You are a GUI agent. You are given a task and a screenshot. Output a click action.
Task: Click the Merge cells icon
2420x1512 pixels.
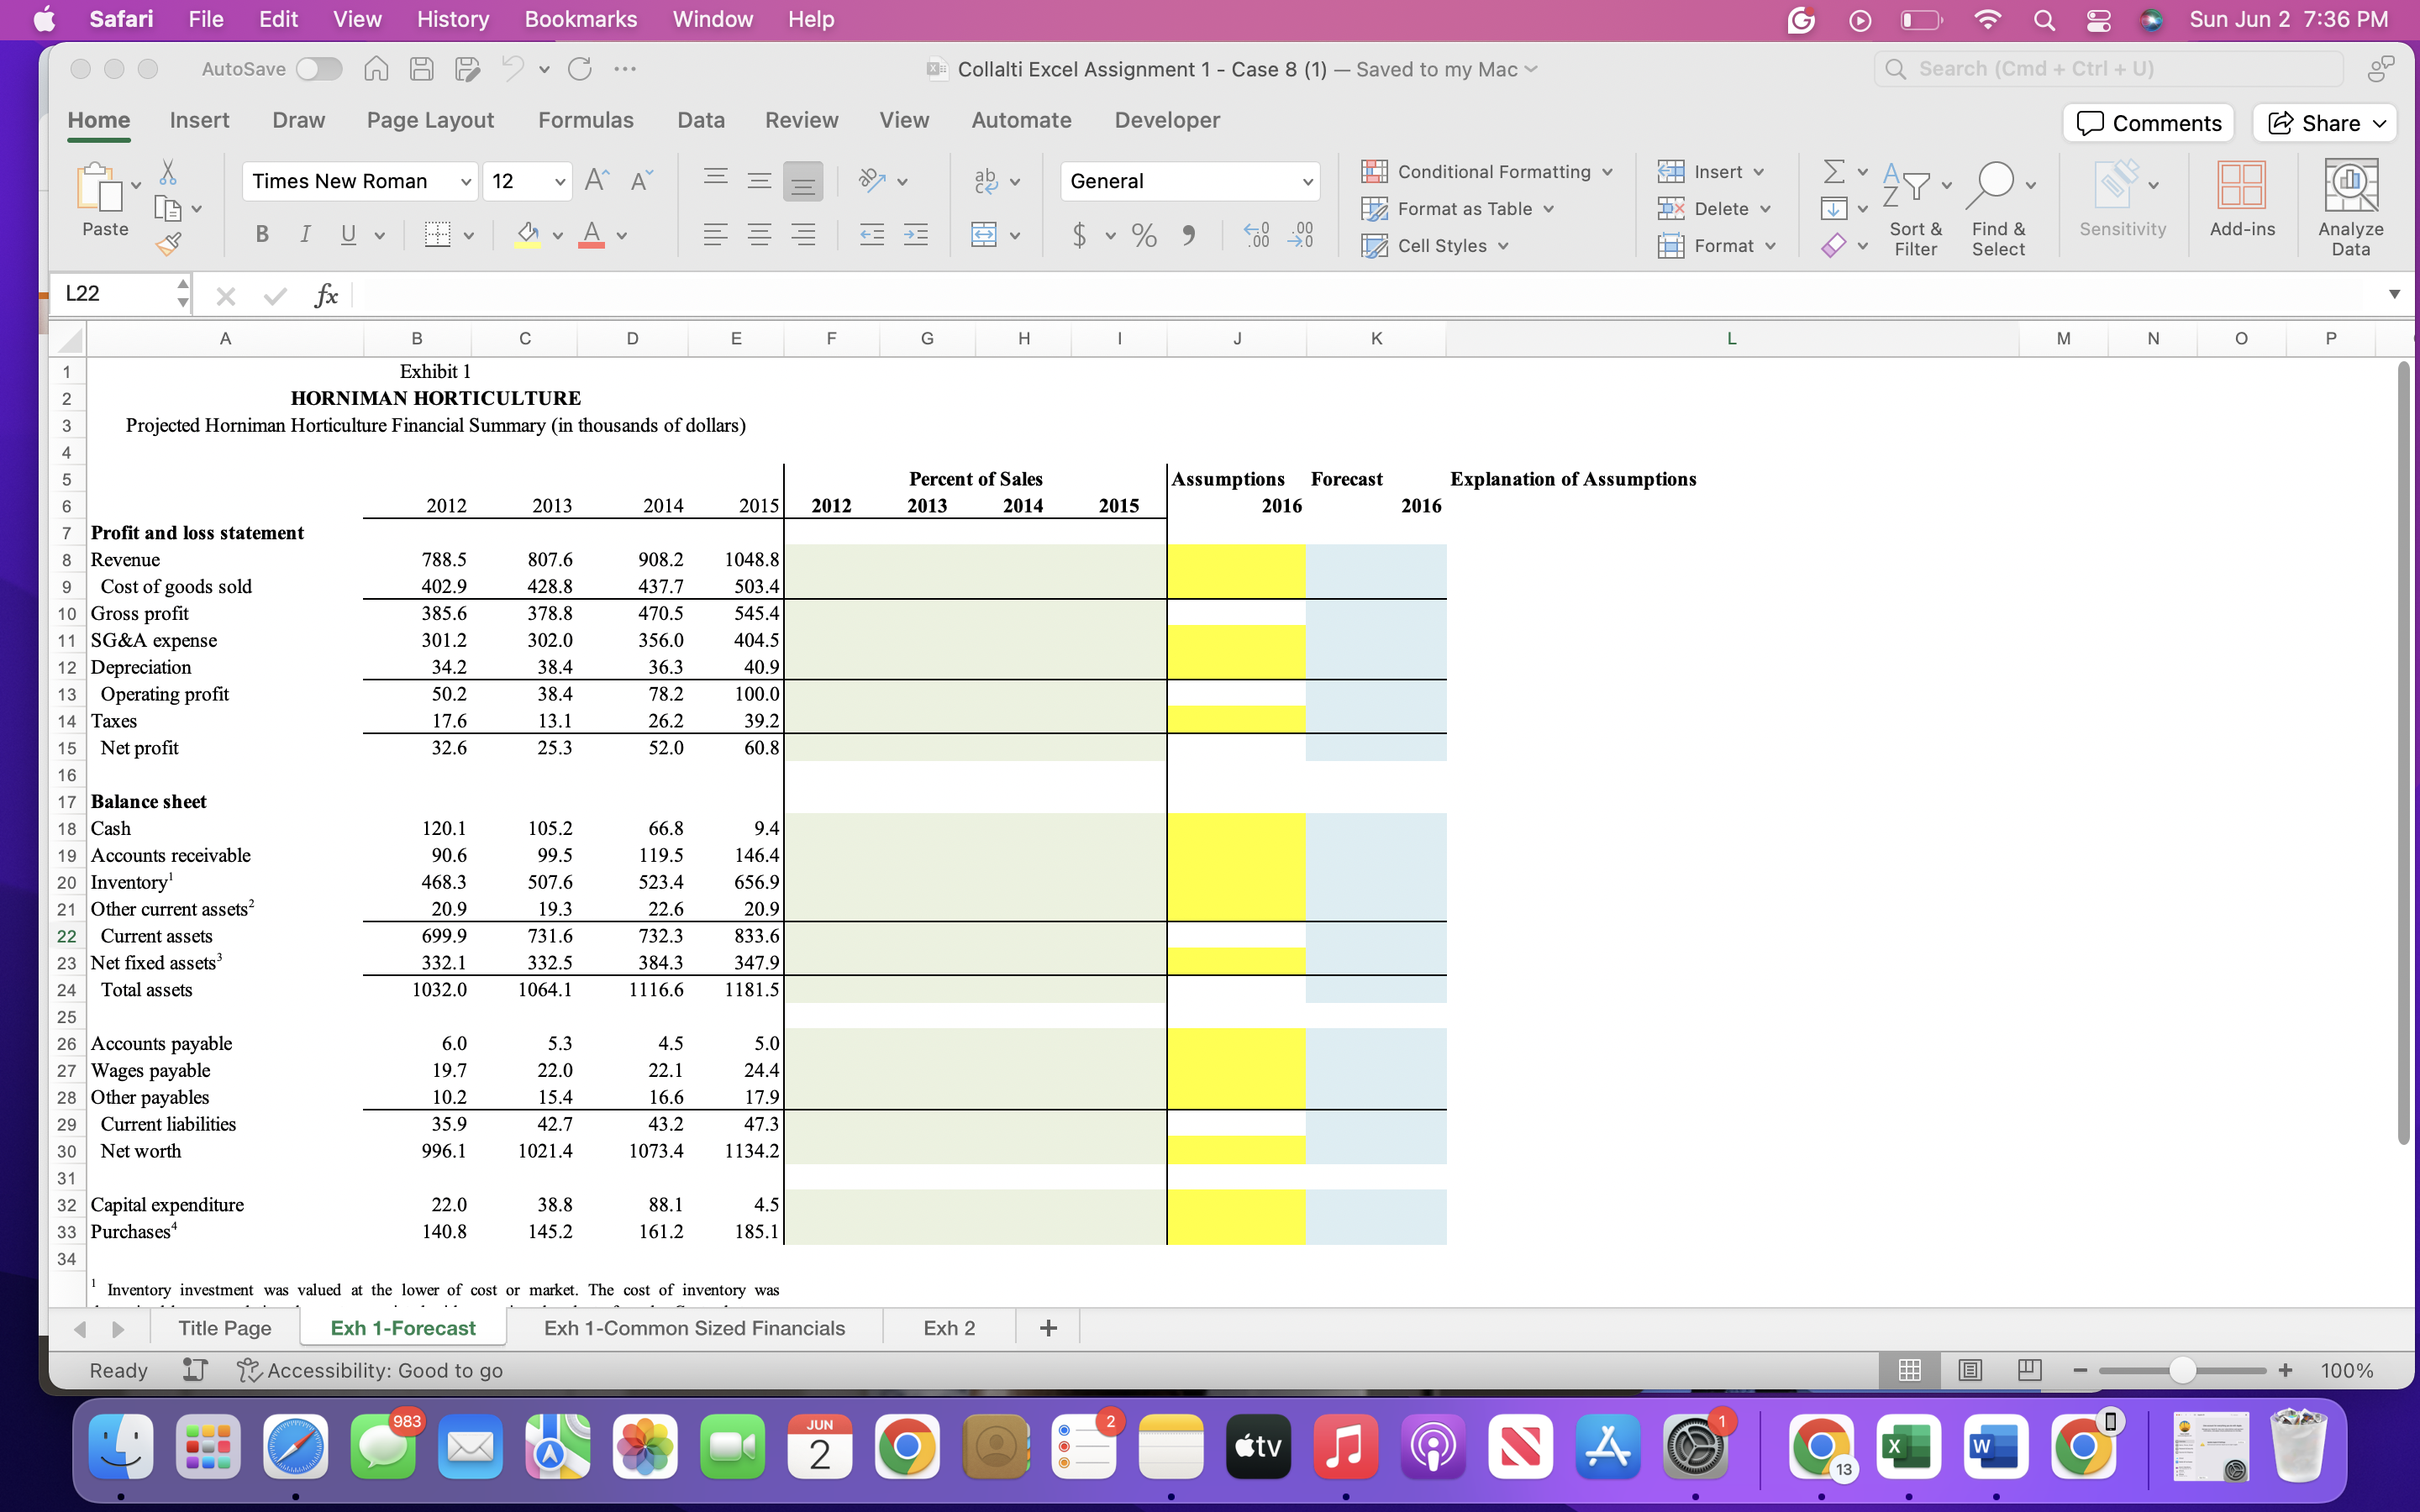984,235
